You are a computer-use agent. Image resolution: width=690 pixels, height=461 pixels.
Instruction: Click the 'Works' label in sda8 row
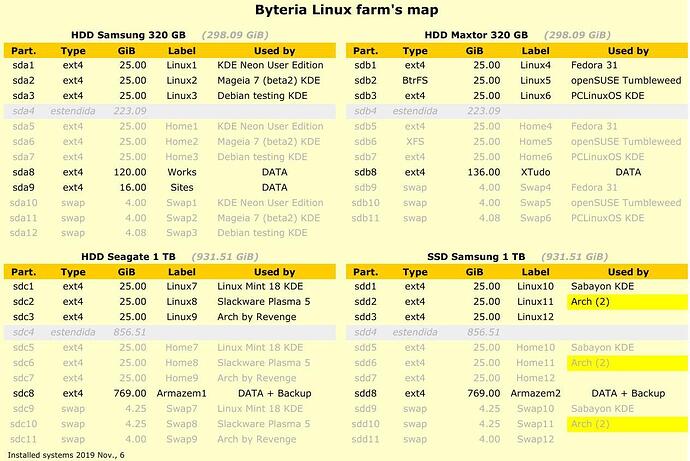click(x=182, y=172)
